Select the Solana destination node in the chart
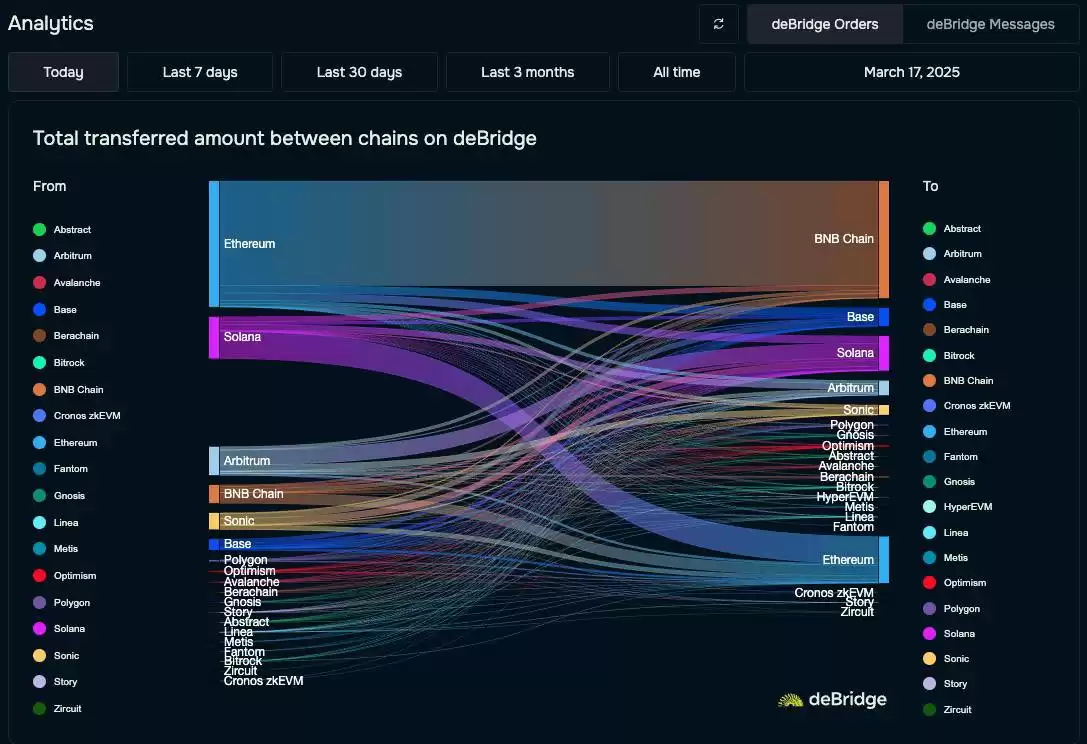 pos(884,354)
